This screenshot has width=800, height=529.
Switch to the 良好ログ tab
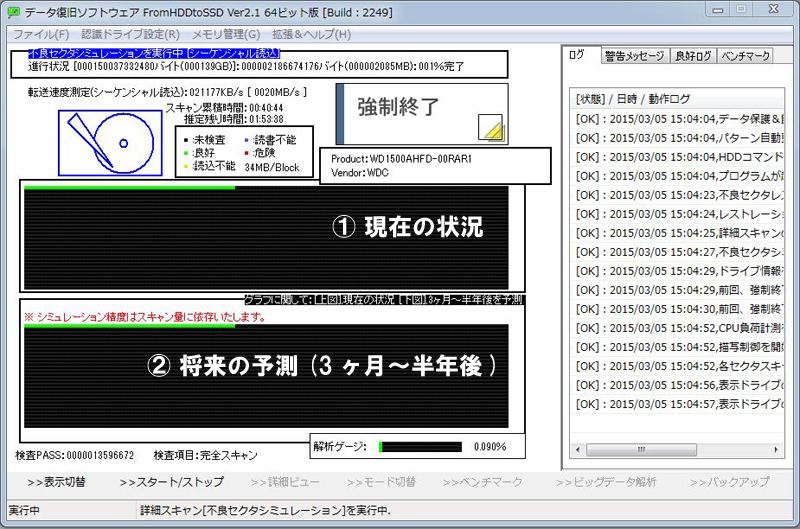click(692, 55)
